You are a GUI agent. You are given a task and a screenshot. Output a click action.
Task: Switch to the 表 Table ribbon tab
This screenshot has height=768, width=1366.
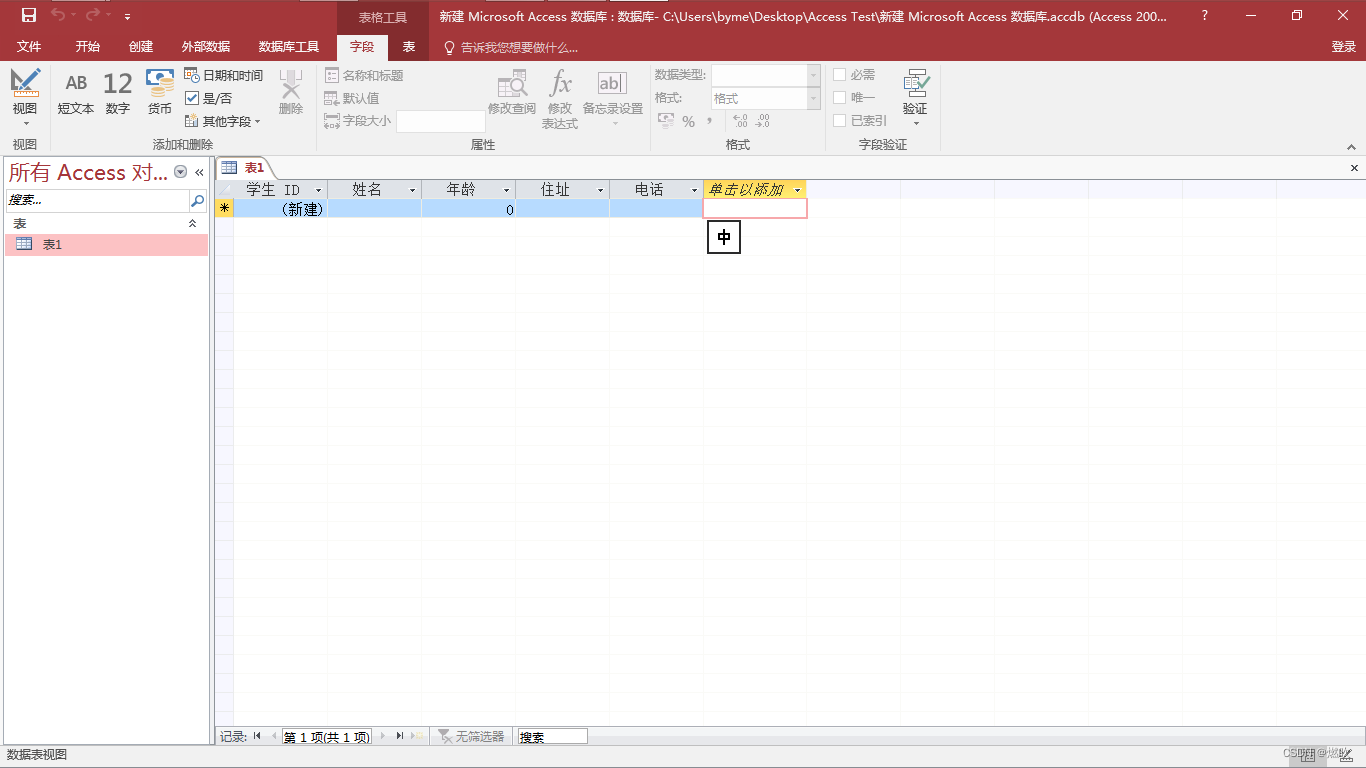click(409, 47)
